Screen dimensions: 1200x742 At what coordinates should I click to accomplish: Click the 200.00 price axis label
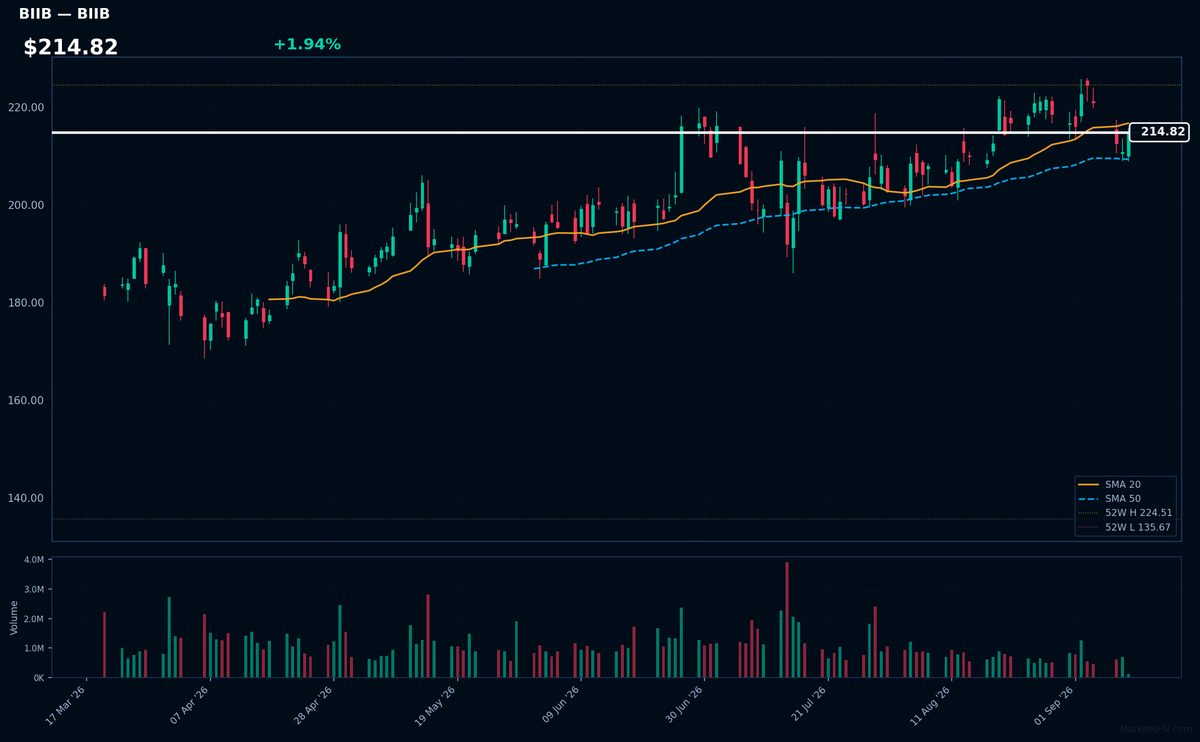tap(26, 205)
